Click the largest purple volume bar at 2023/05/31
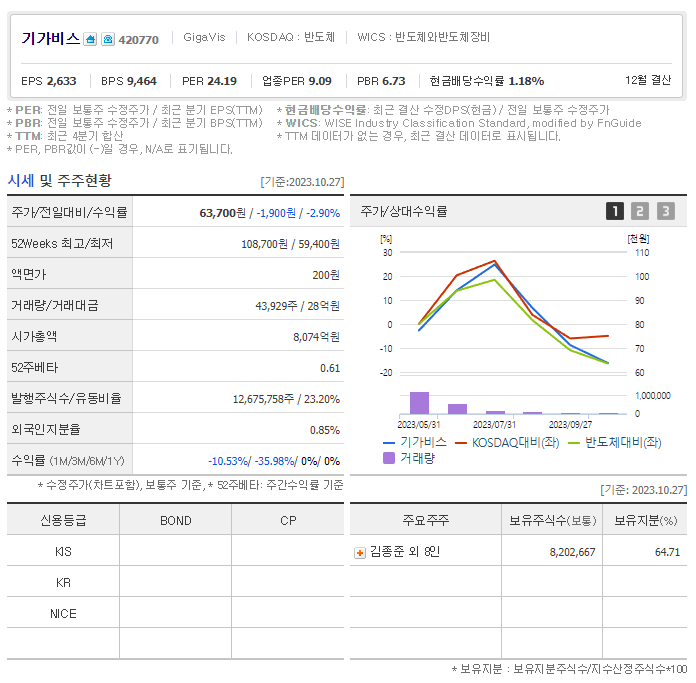The width and height of the screenshot is (696, 683). 419,403
